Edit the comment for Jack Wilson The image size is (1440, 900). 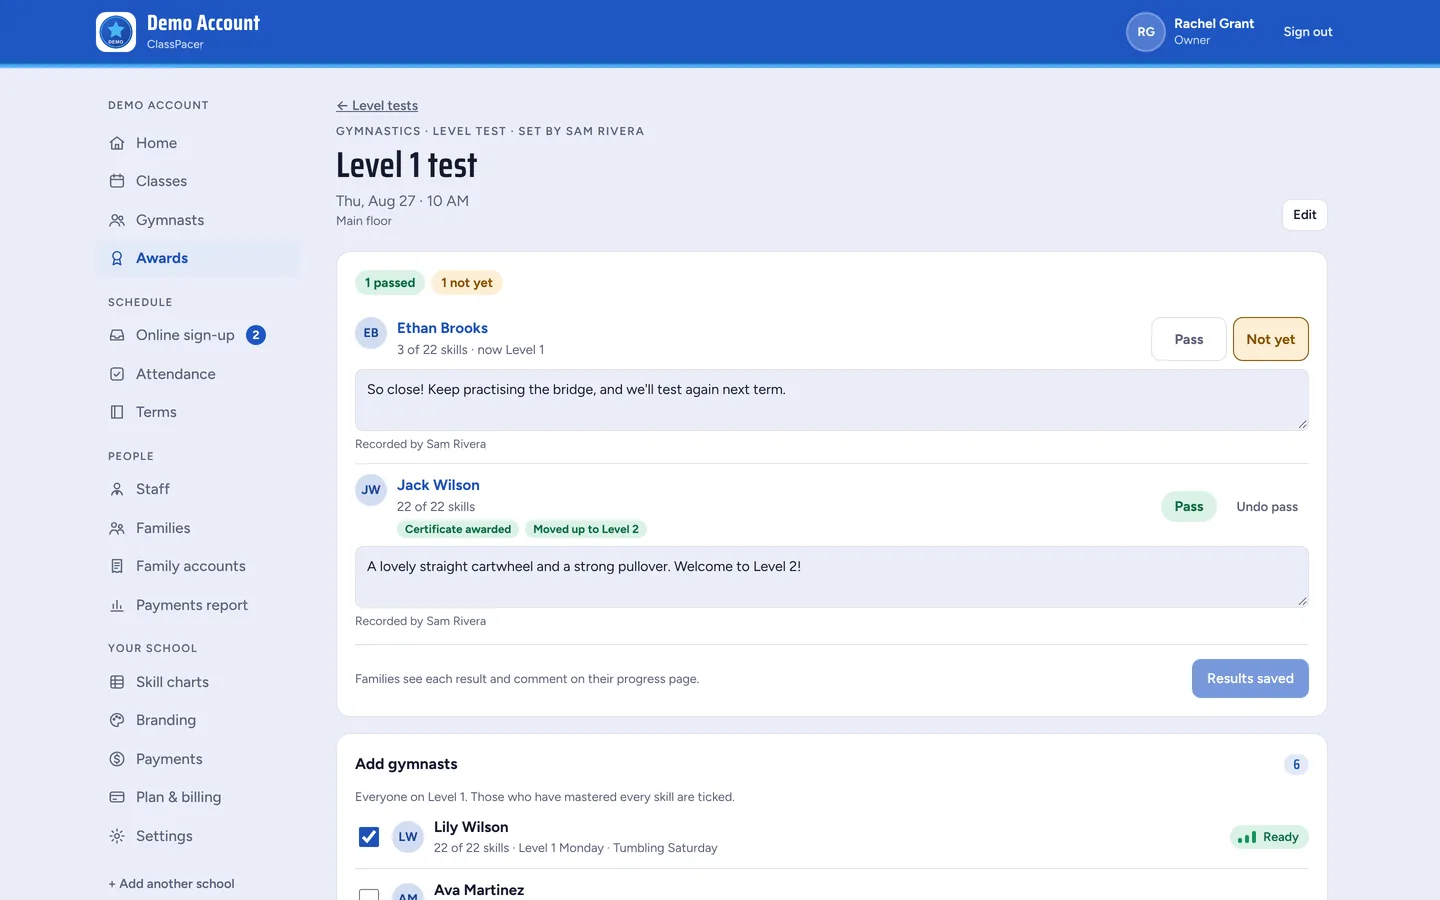(832, 577)
